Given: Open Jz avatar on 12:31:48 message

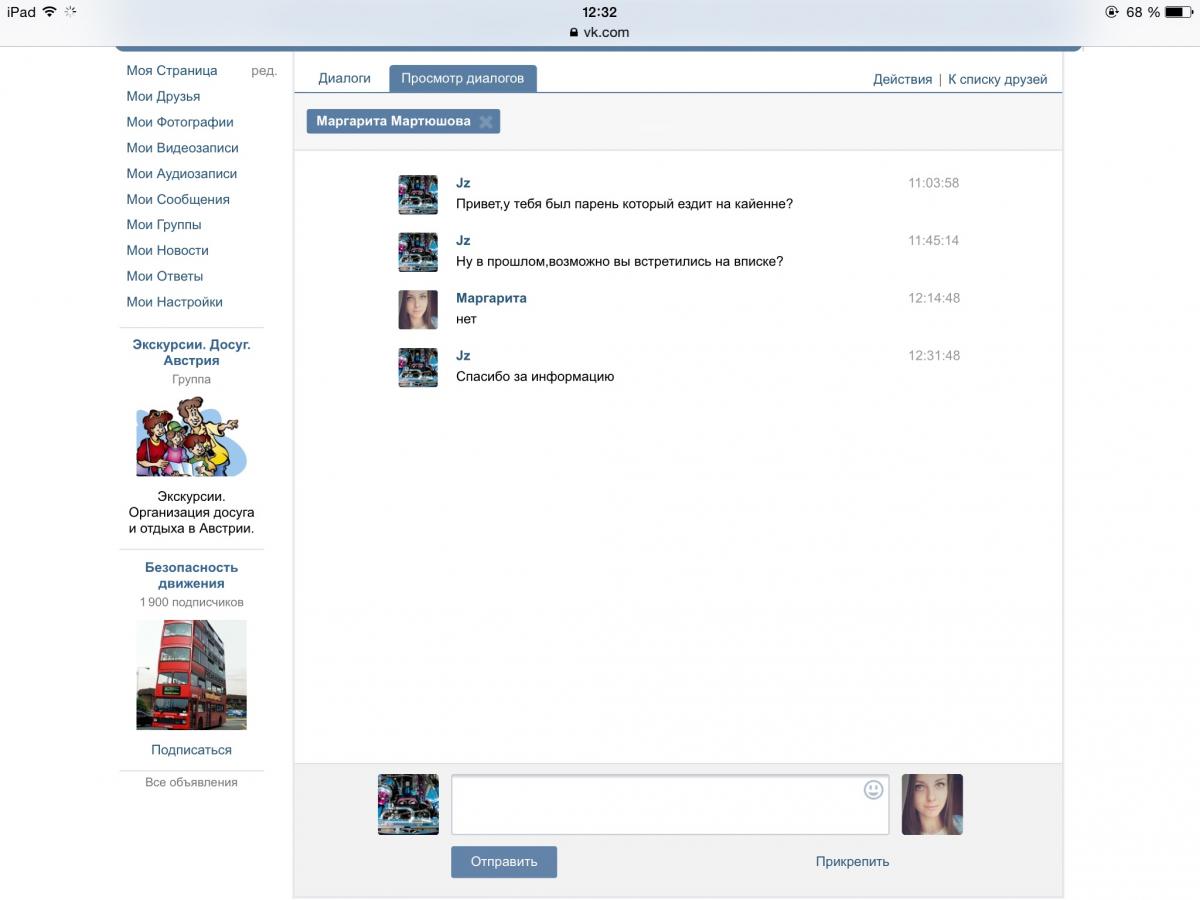Looking at the screenshot, I should click(x=418, y=367).
